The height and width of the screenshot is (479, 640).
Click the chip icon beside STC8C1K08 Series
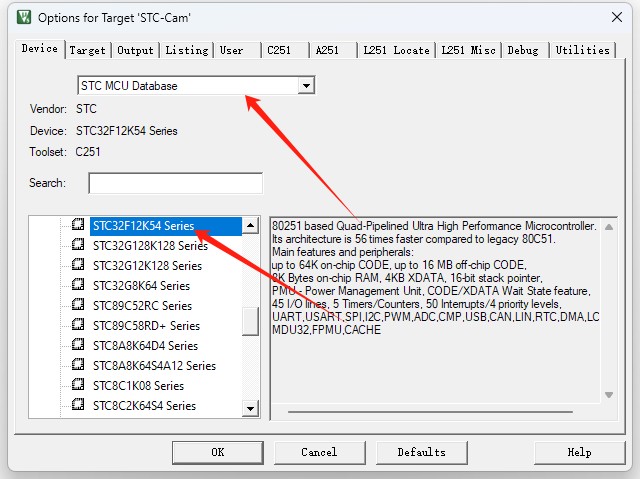point(78,384)
